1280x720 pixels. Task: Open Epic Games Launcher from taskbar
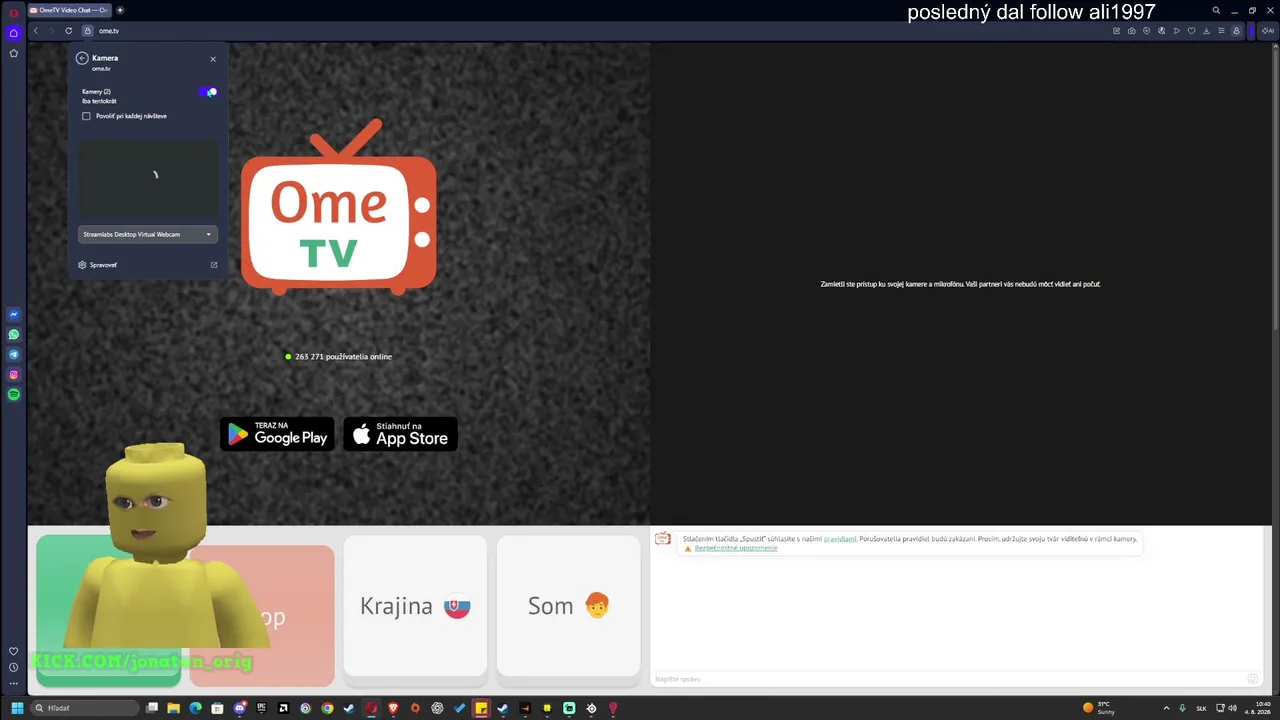tap(262, 708)
